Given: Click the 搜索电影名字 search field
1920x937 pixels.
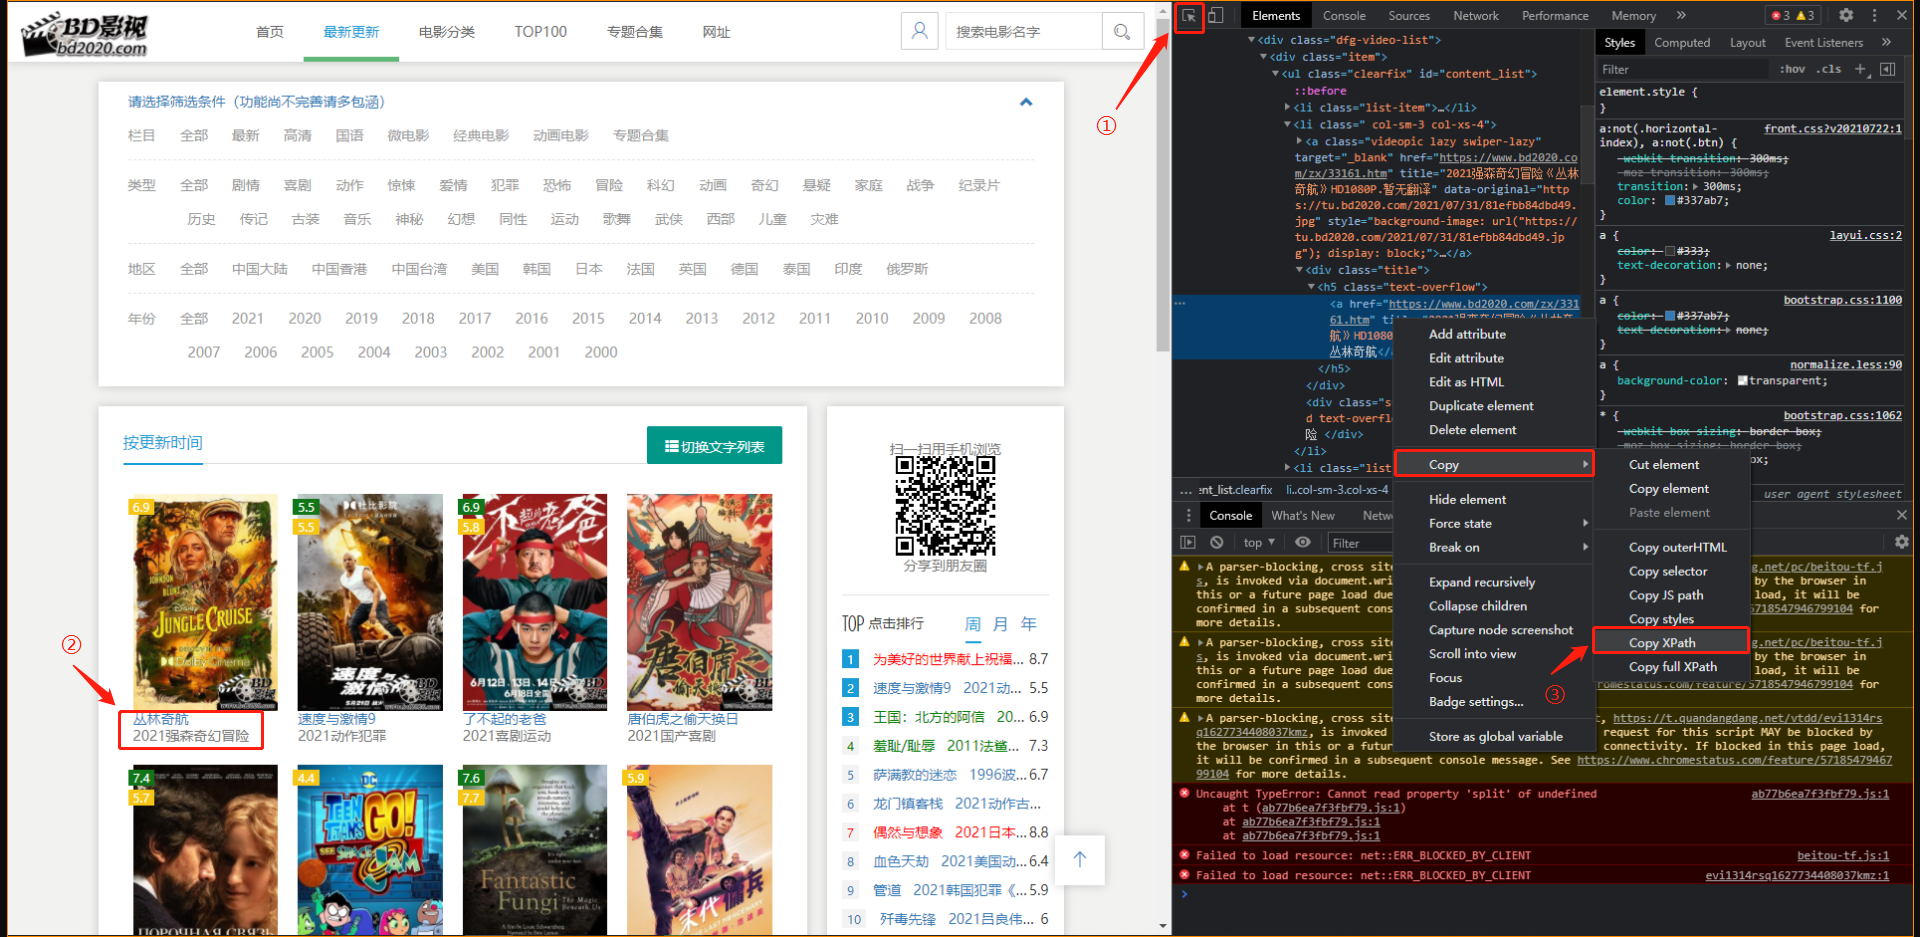Looking at the screenshot, I should (1022, 32).
